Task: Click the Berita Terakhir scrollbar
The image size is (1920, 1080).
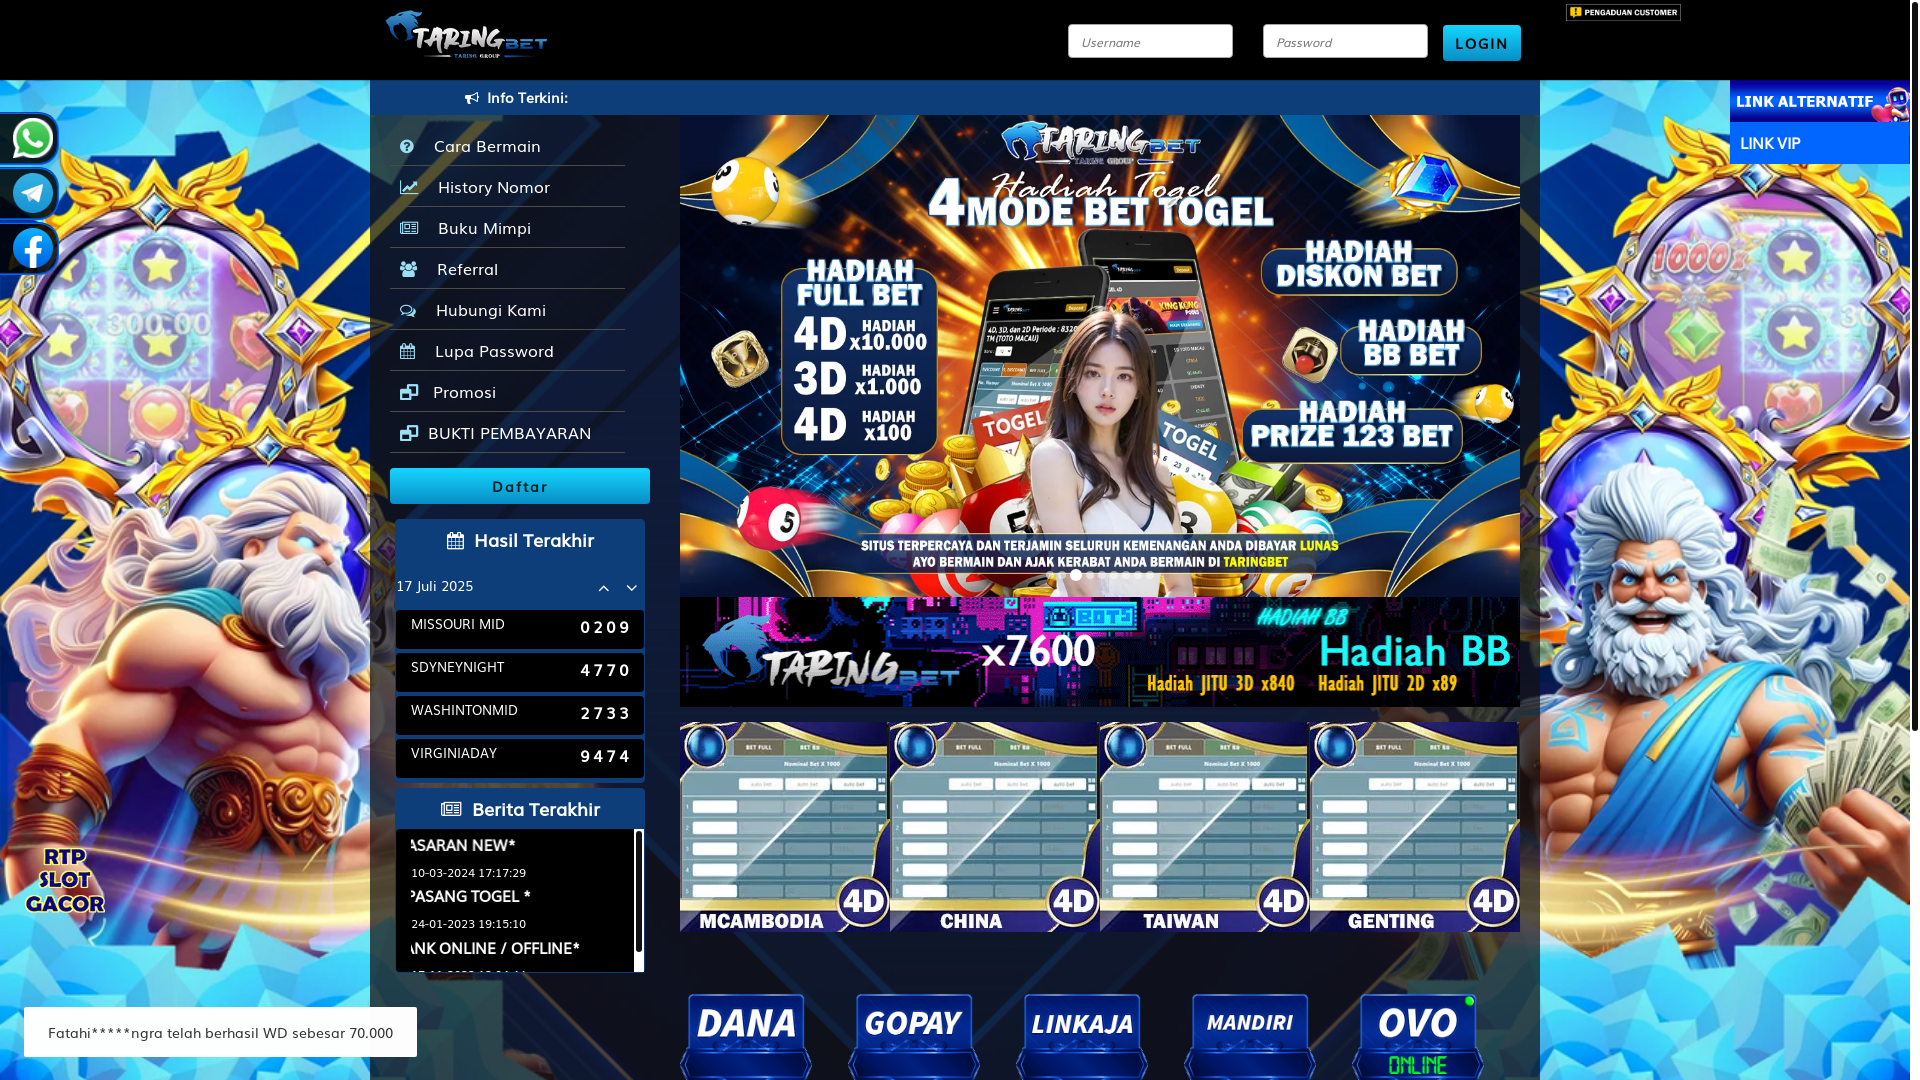Action: click(x=639, y=892)
